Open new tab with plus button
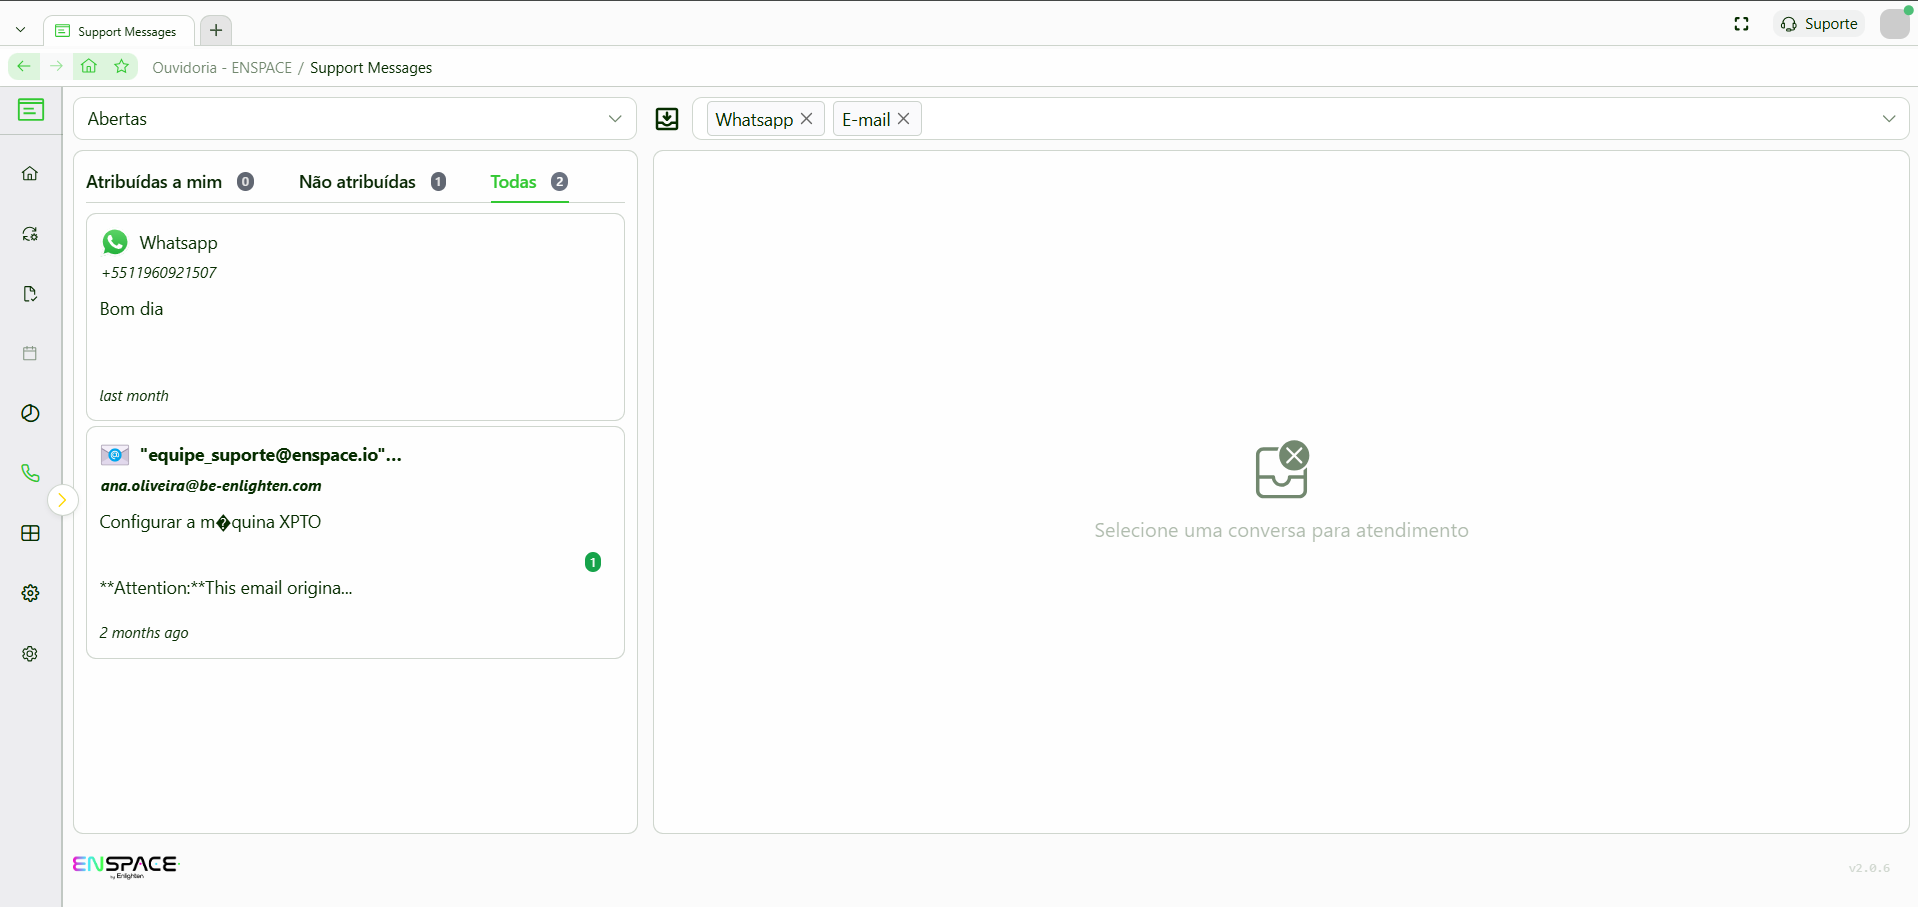1918x907 pixels. 216,30
